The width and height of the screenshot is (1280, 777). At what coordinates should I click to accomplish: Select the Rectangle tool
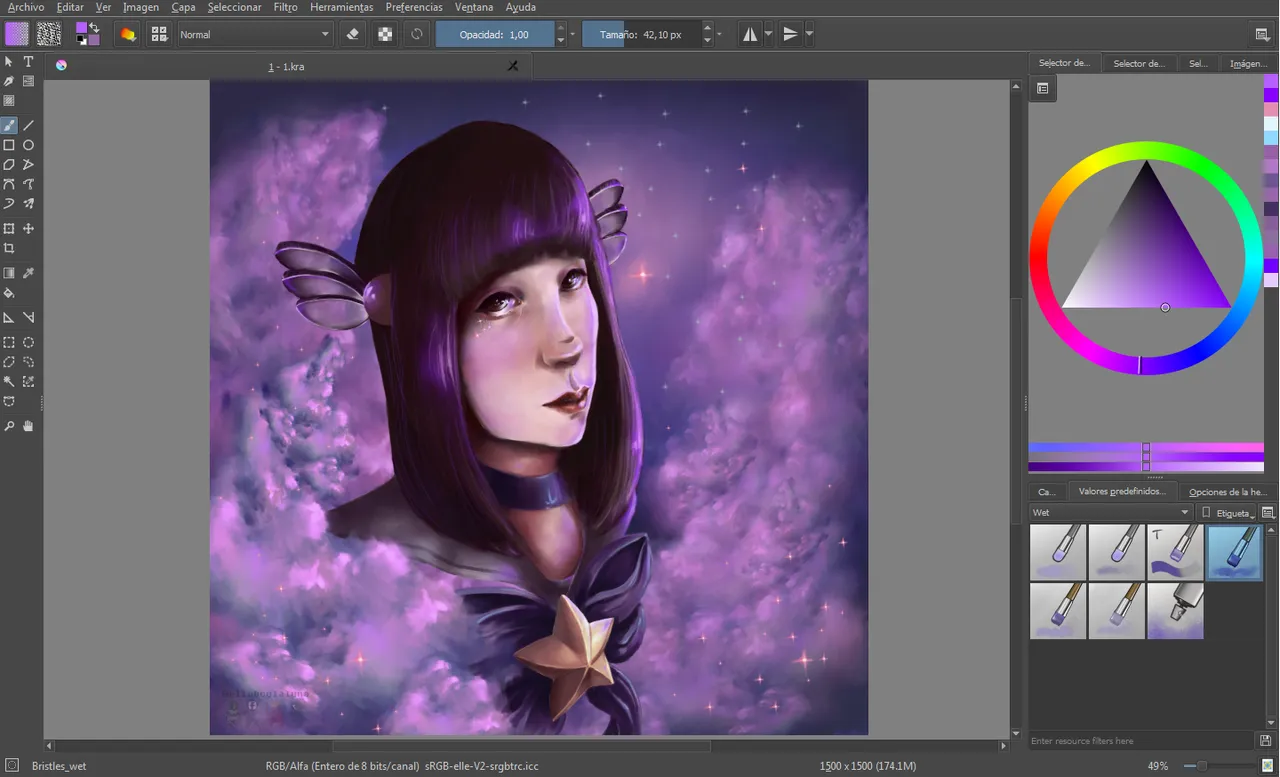[9, 145]
